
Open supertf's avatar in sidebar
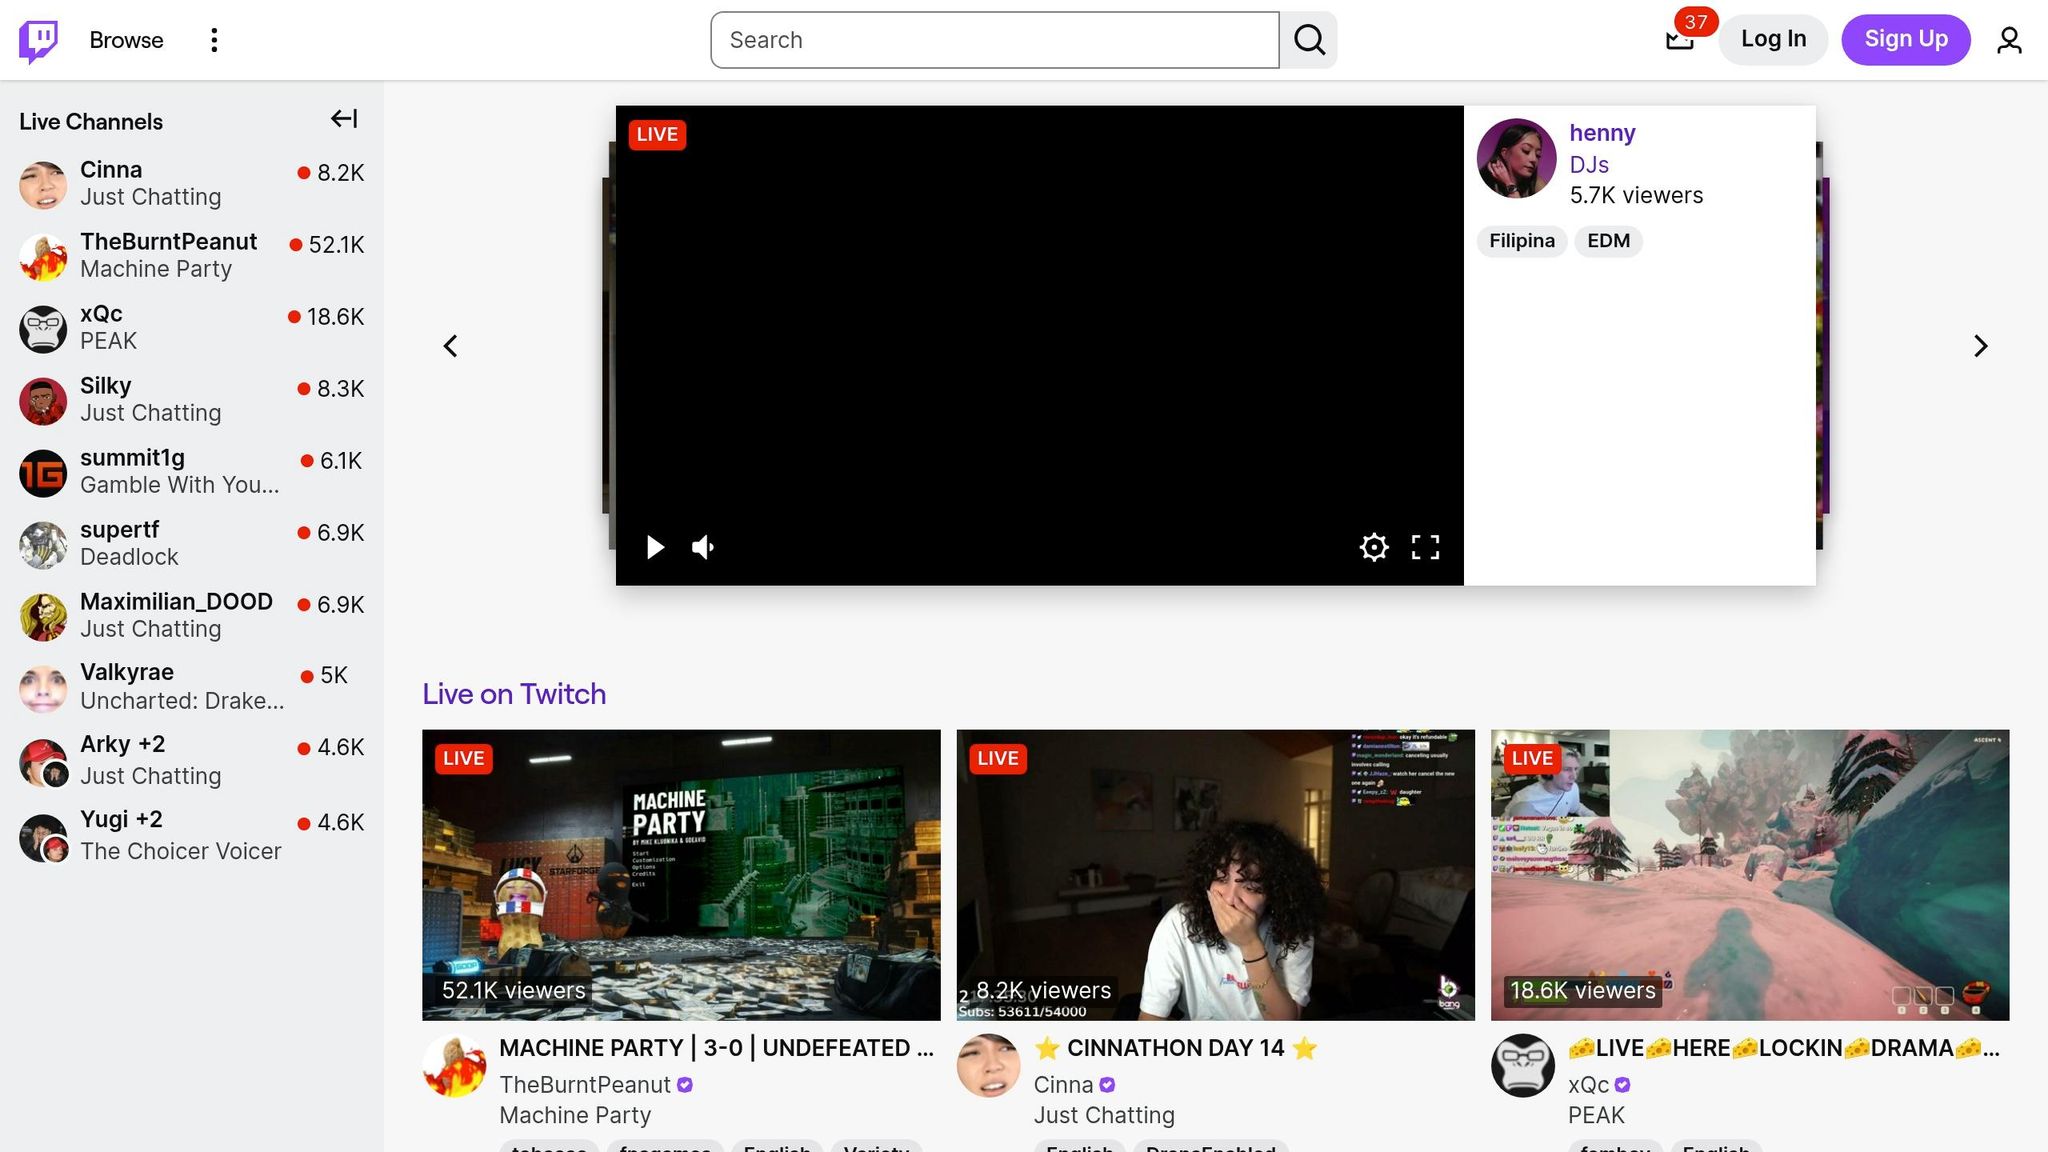(43, 545)
